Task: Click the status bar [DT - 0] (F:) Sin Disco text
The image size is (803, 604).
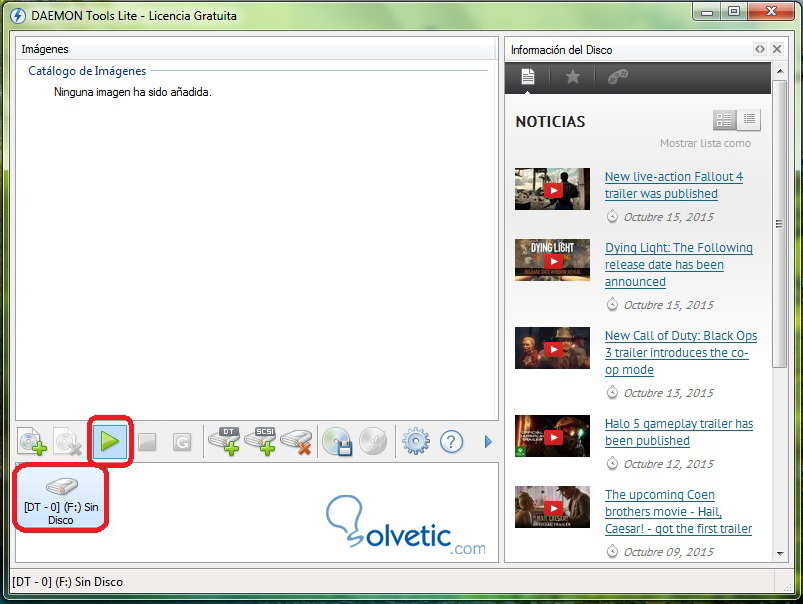Action: pyautogui.click(x=67, y=582)
